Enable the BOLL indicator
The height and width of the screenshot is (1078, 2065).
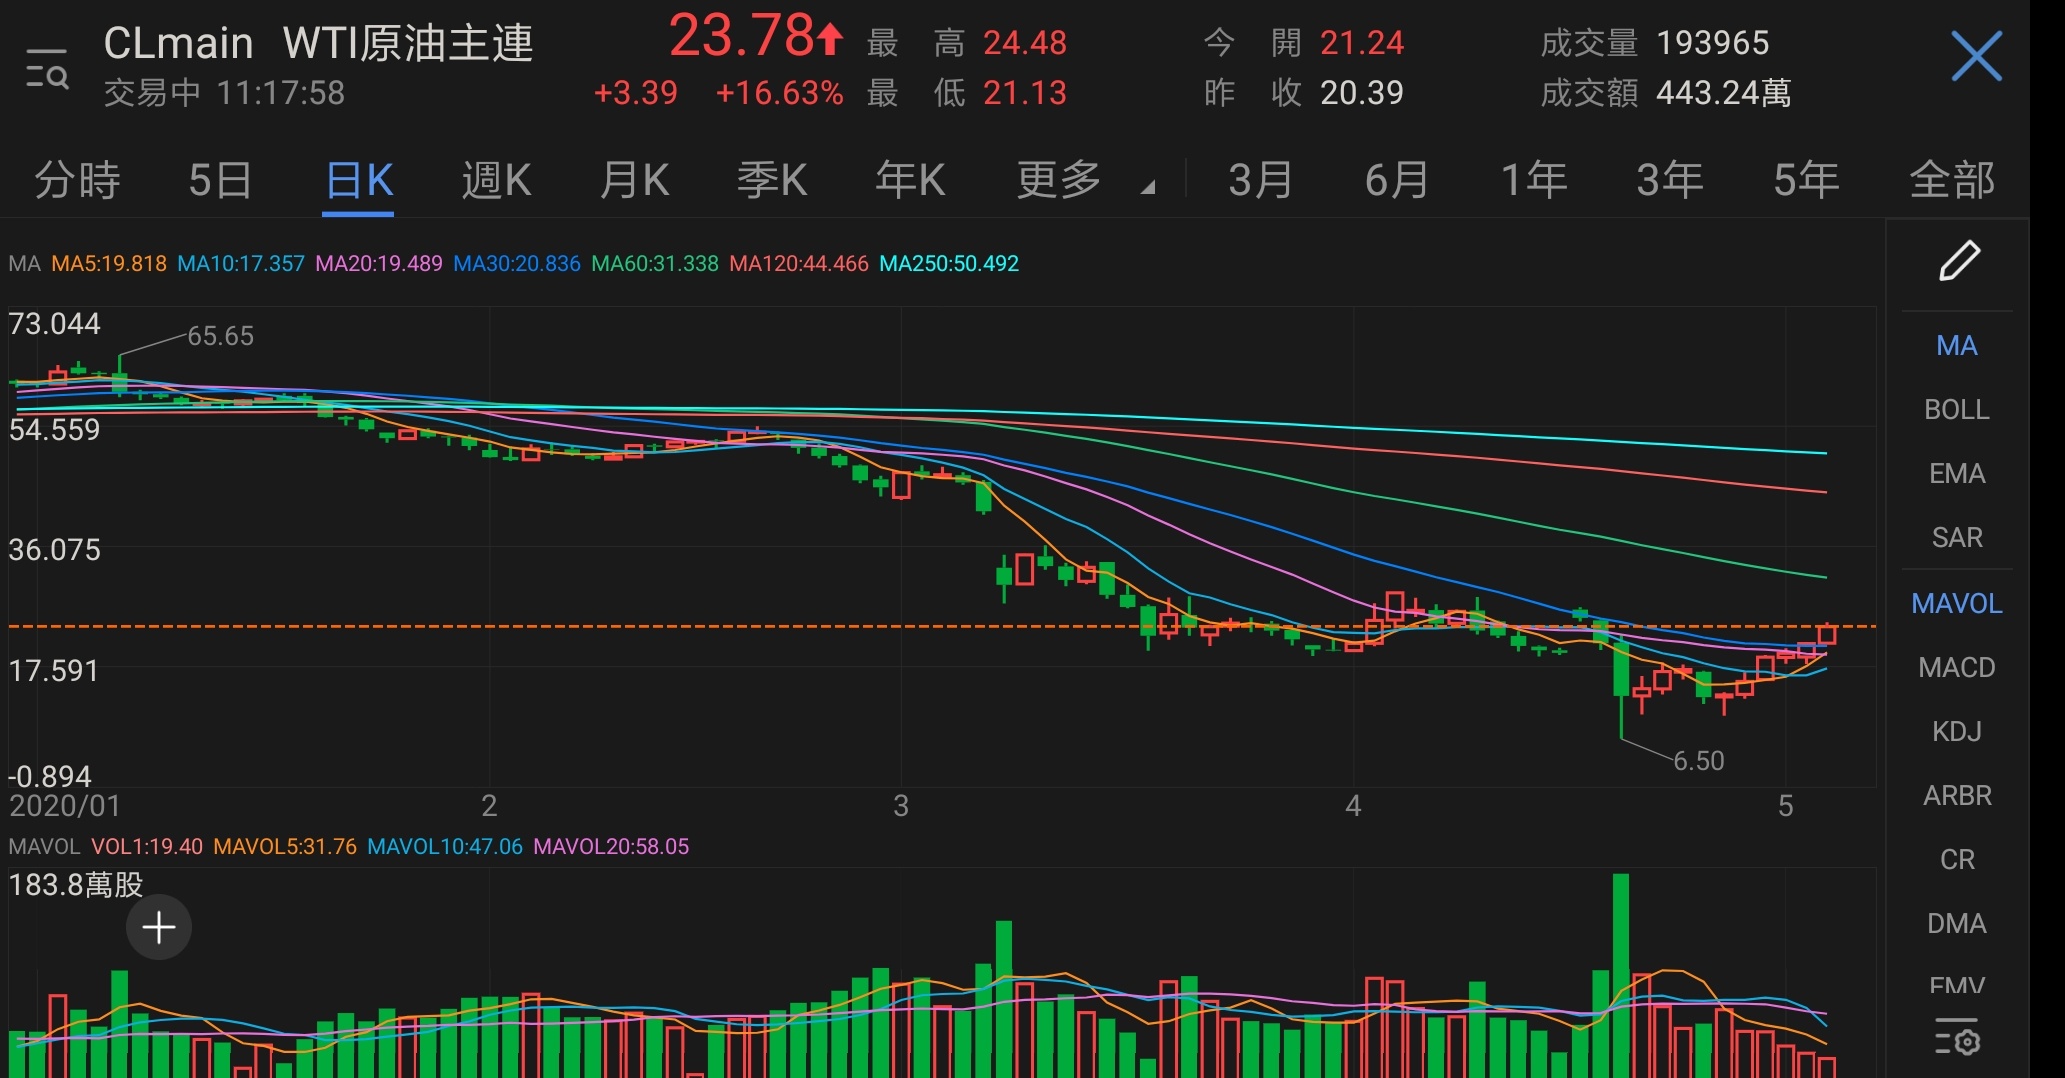click(x=1956, y=410)
